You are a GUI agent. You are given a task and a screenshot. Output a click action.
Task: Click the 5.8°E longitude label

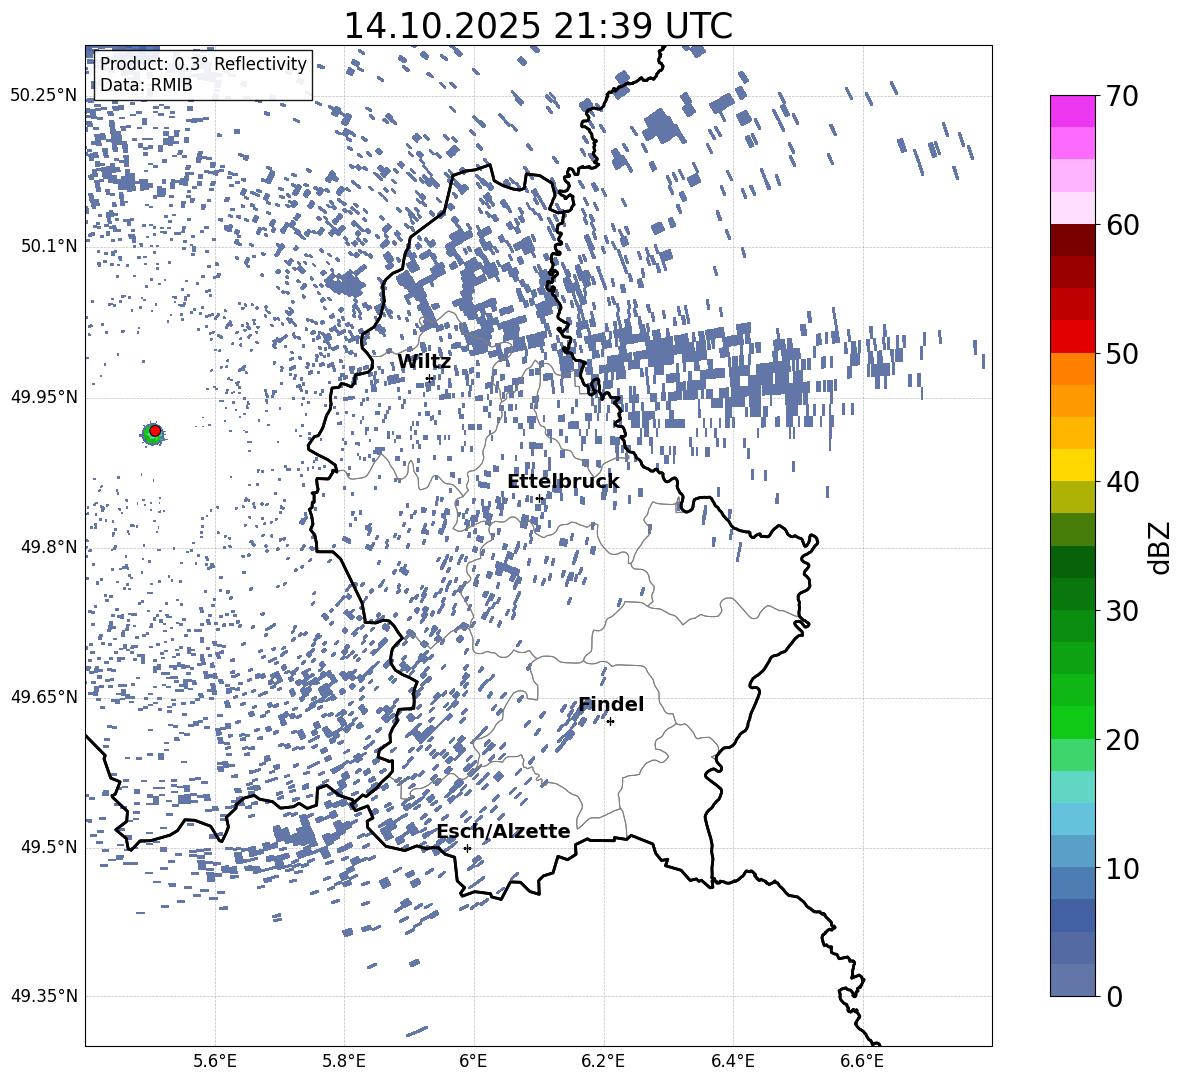pos(344,1061)
